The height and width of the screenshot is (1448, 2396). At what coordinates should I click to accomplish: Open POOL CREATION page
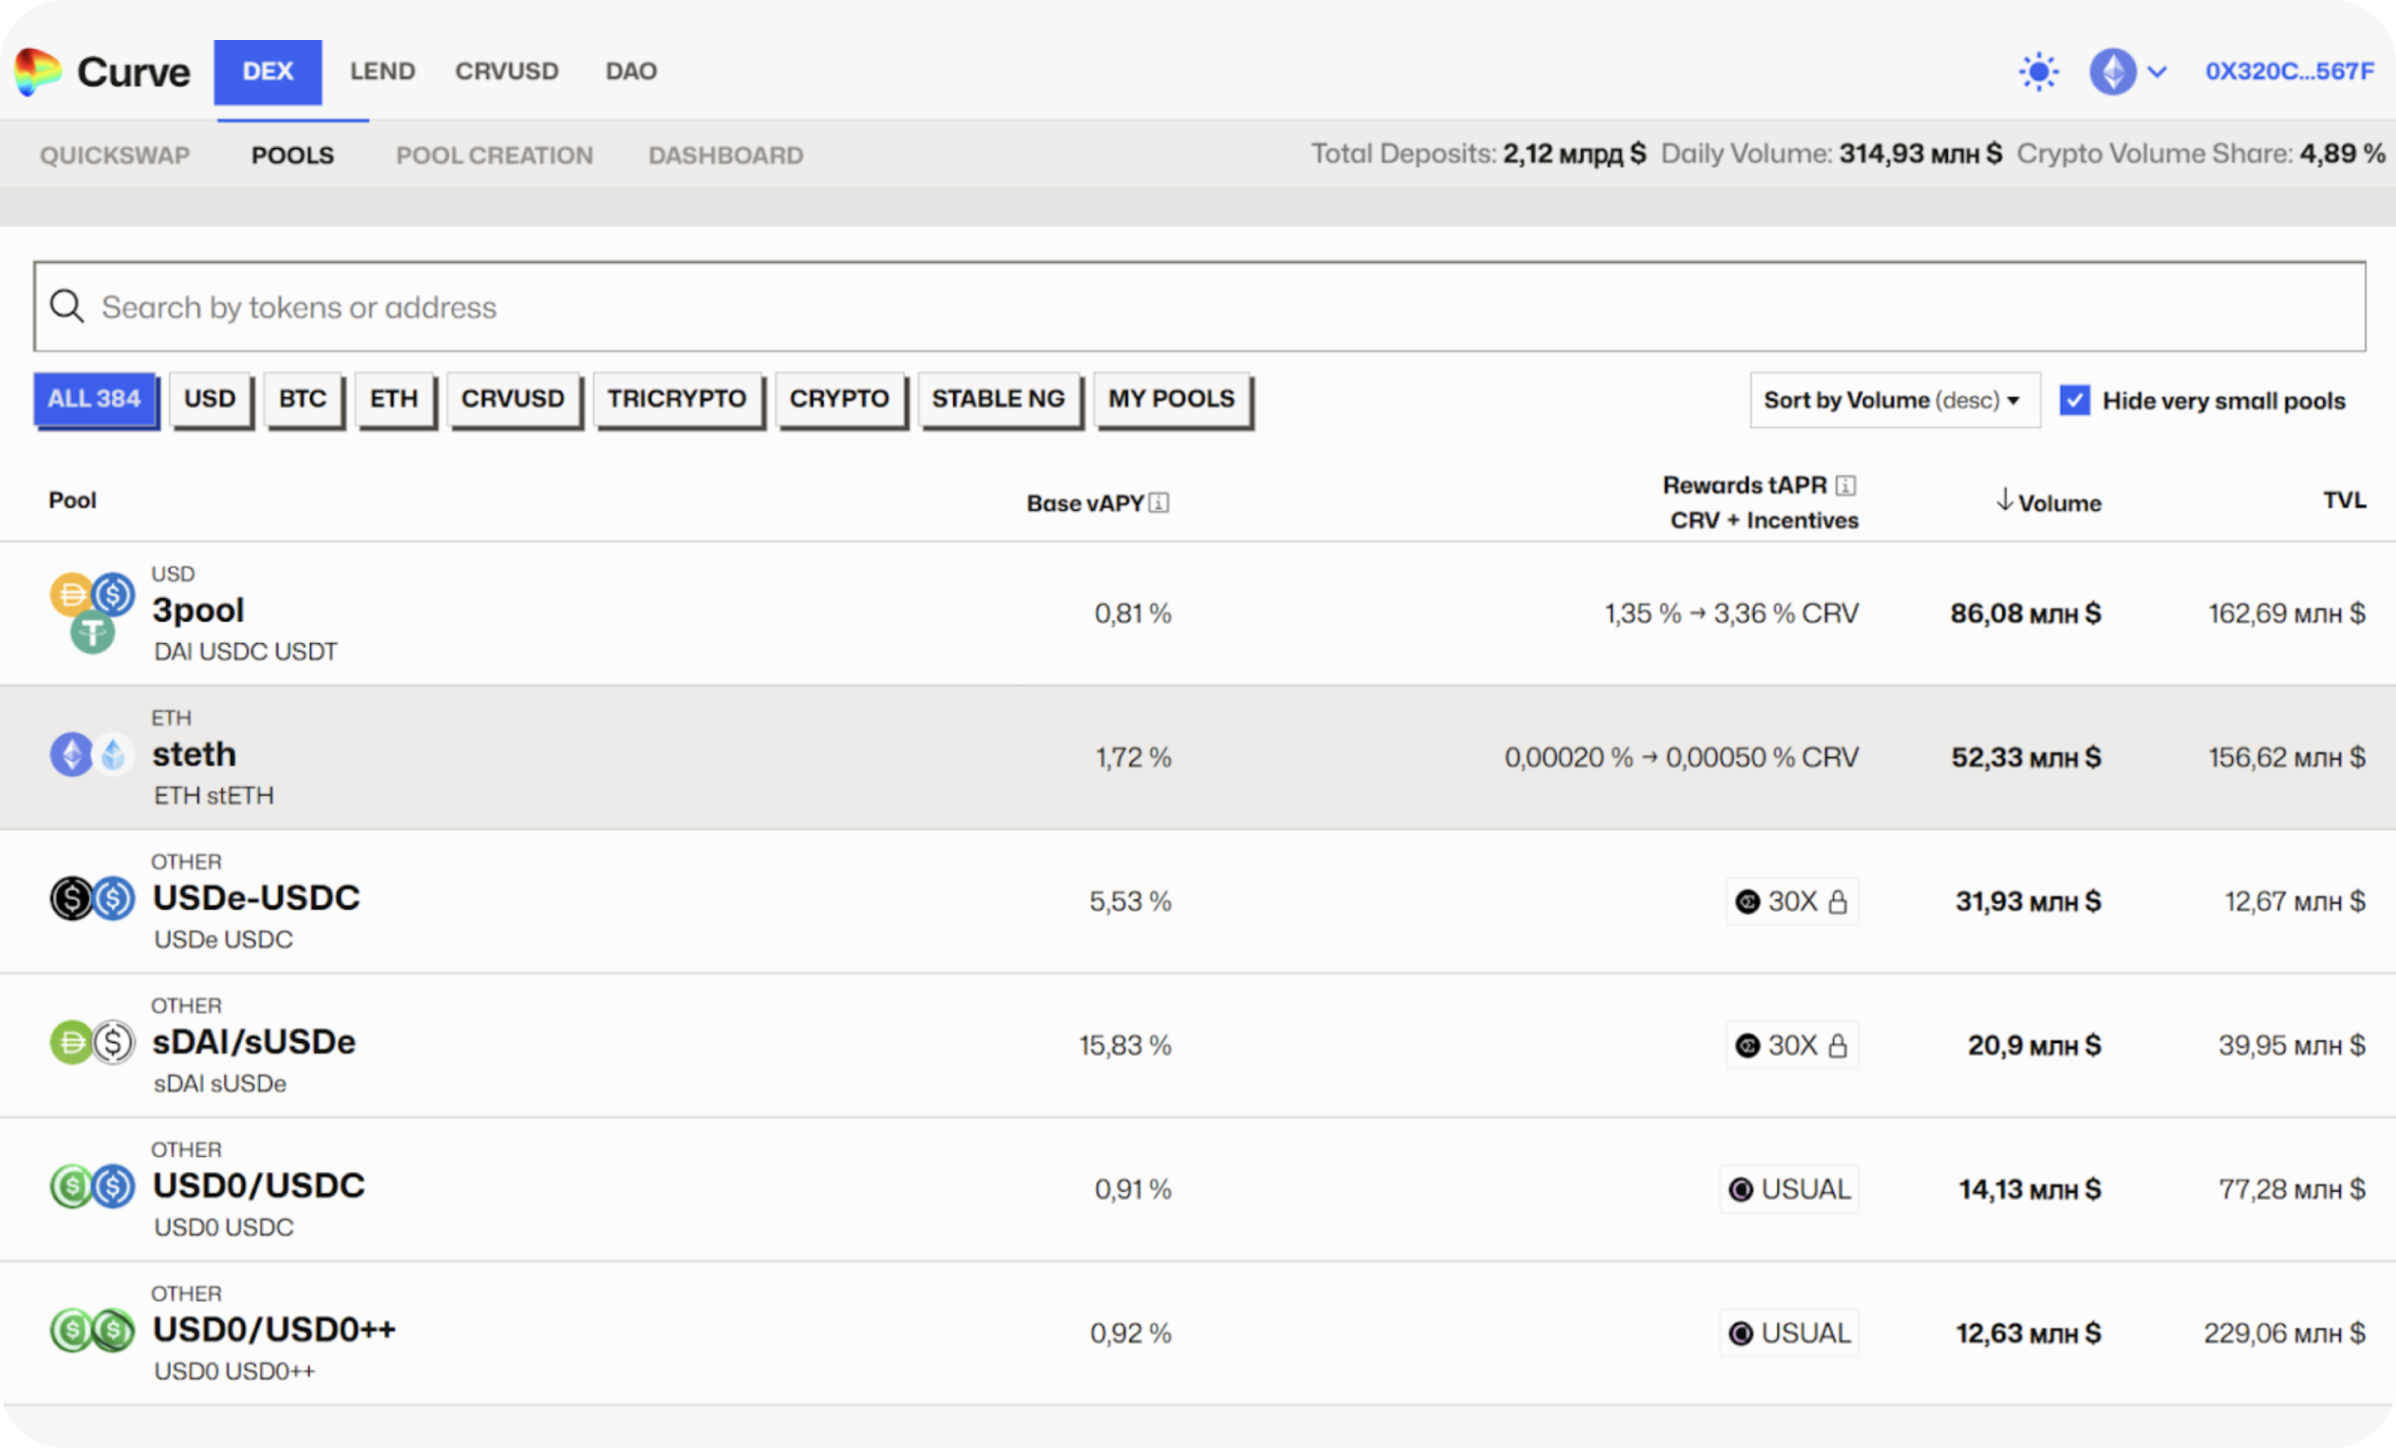pos(494,155)
